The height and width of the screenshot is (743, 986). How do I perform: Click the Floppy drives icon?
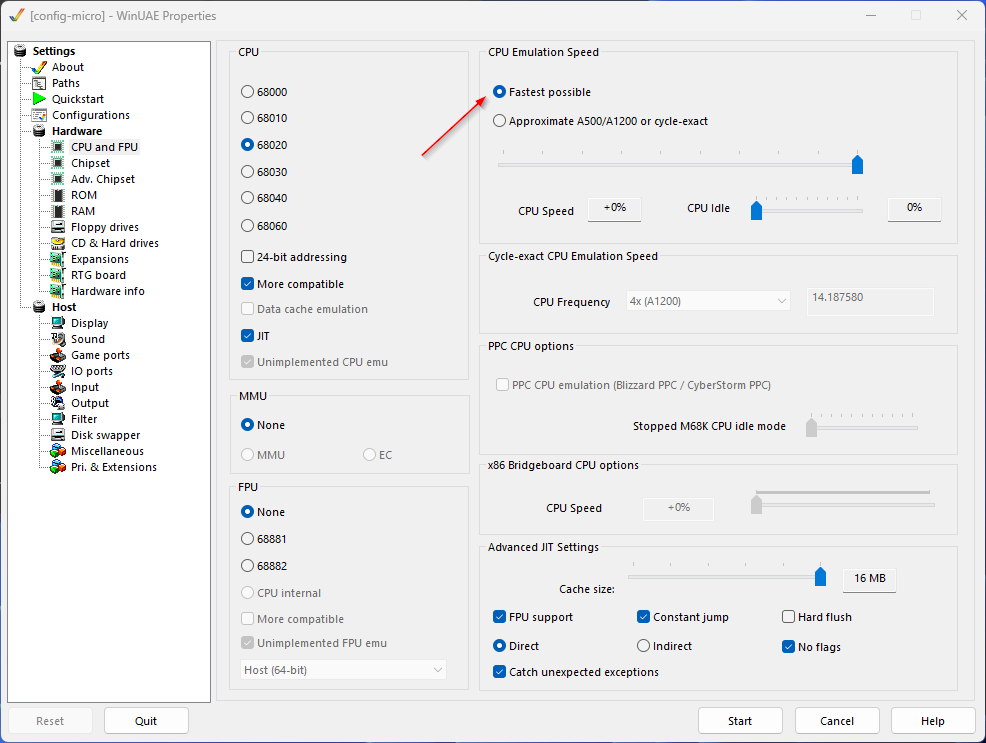point(58,227)
